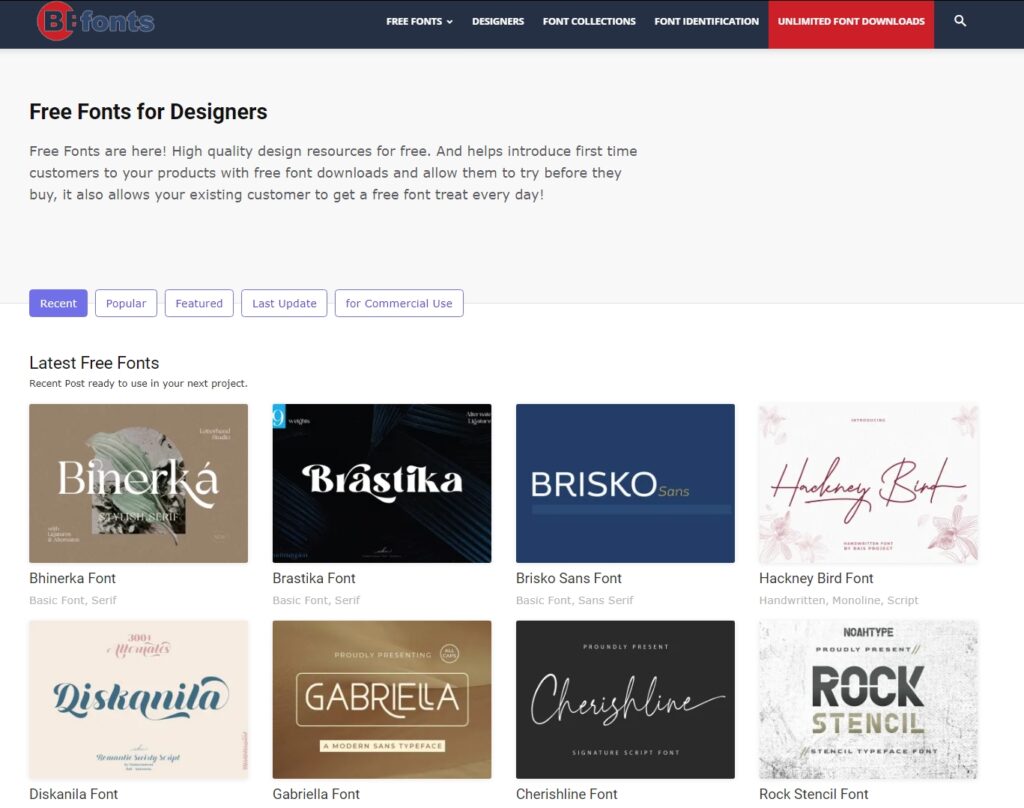Open the Bhinerka font preview thumbnail

point(138,483)
